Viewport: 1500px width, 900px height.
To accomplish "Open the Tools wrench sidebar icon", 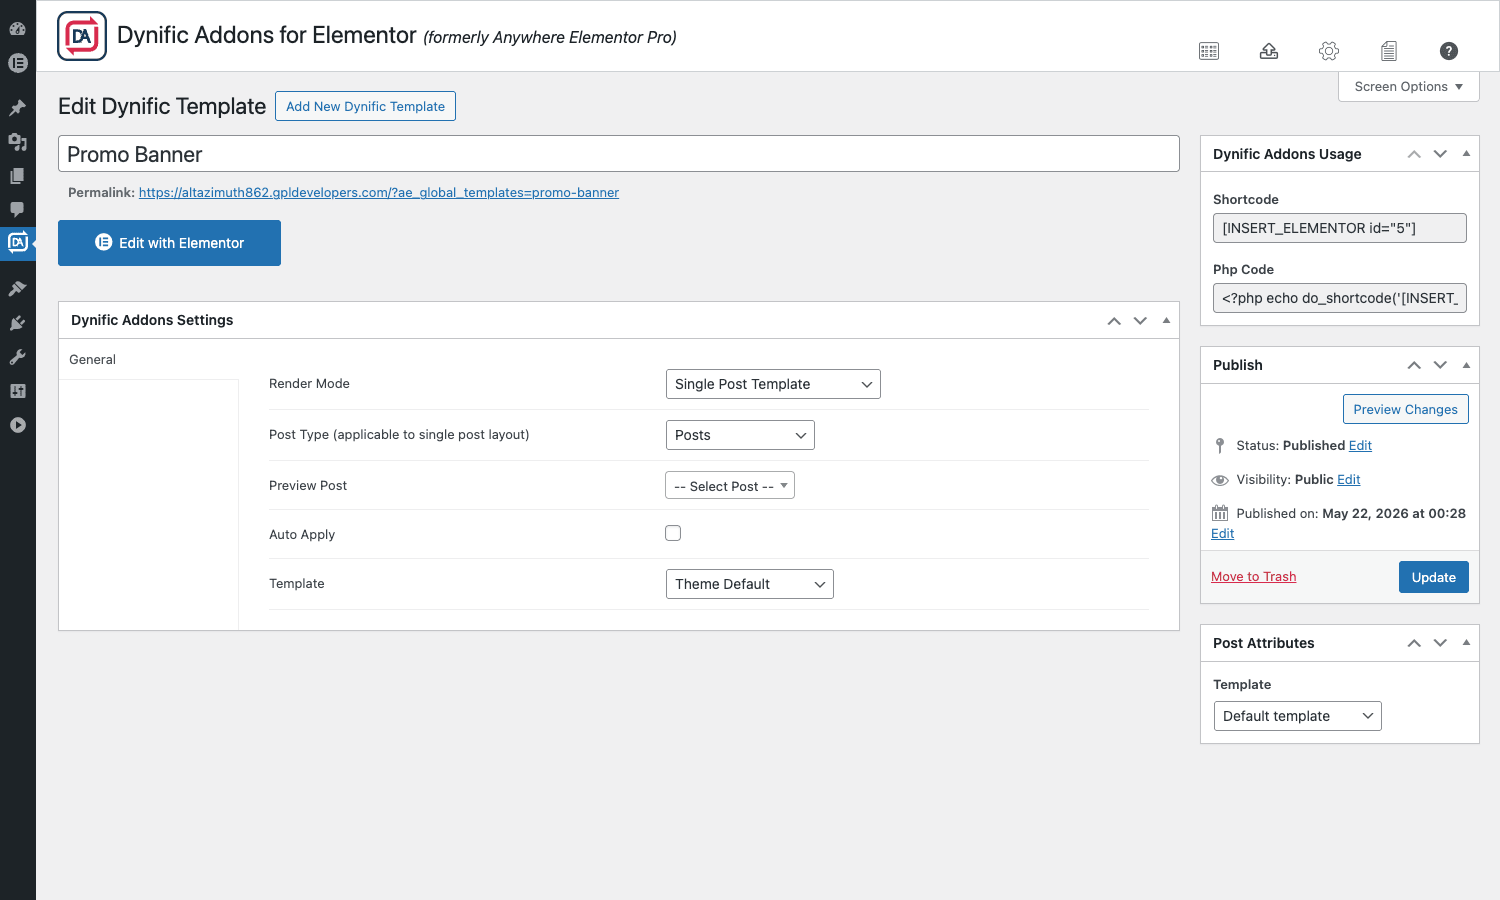I will tap(17, 357).
